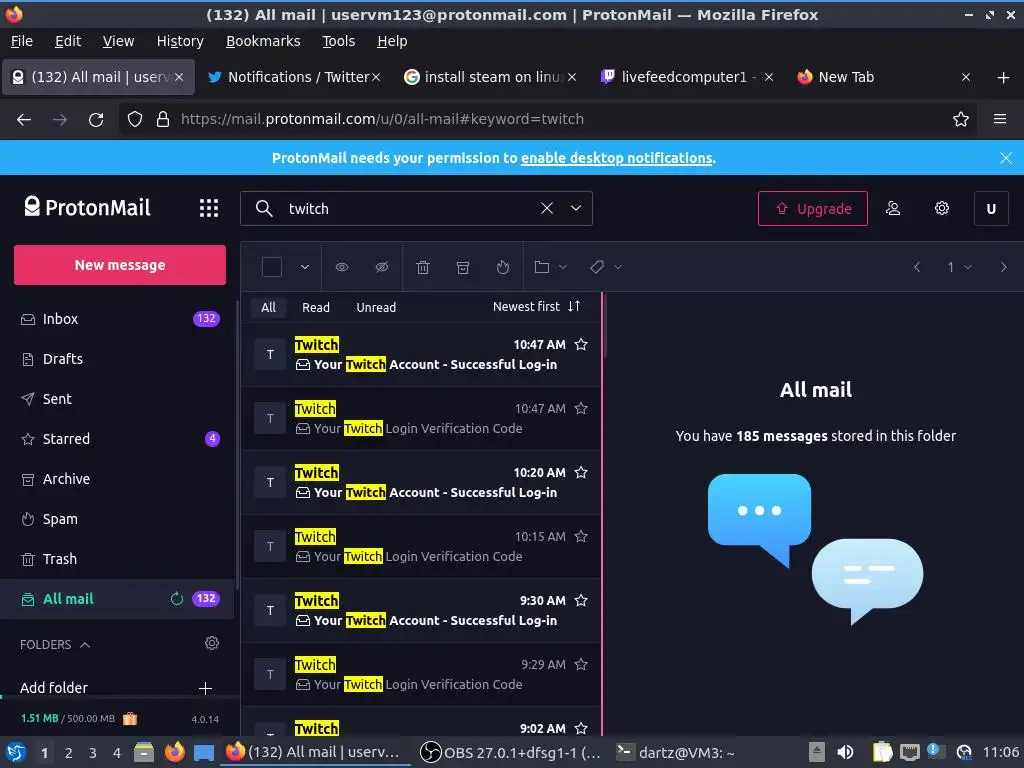This screenshot has width=1024, height=768.
Task: Star the 10:47 AM Login Verification Code email
Action: click(x=581, y=409)
